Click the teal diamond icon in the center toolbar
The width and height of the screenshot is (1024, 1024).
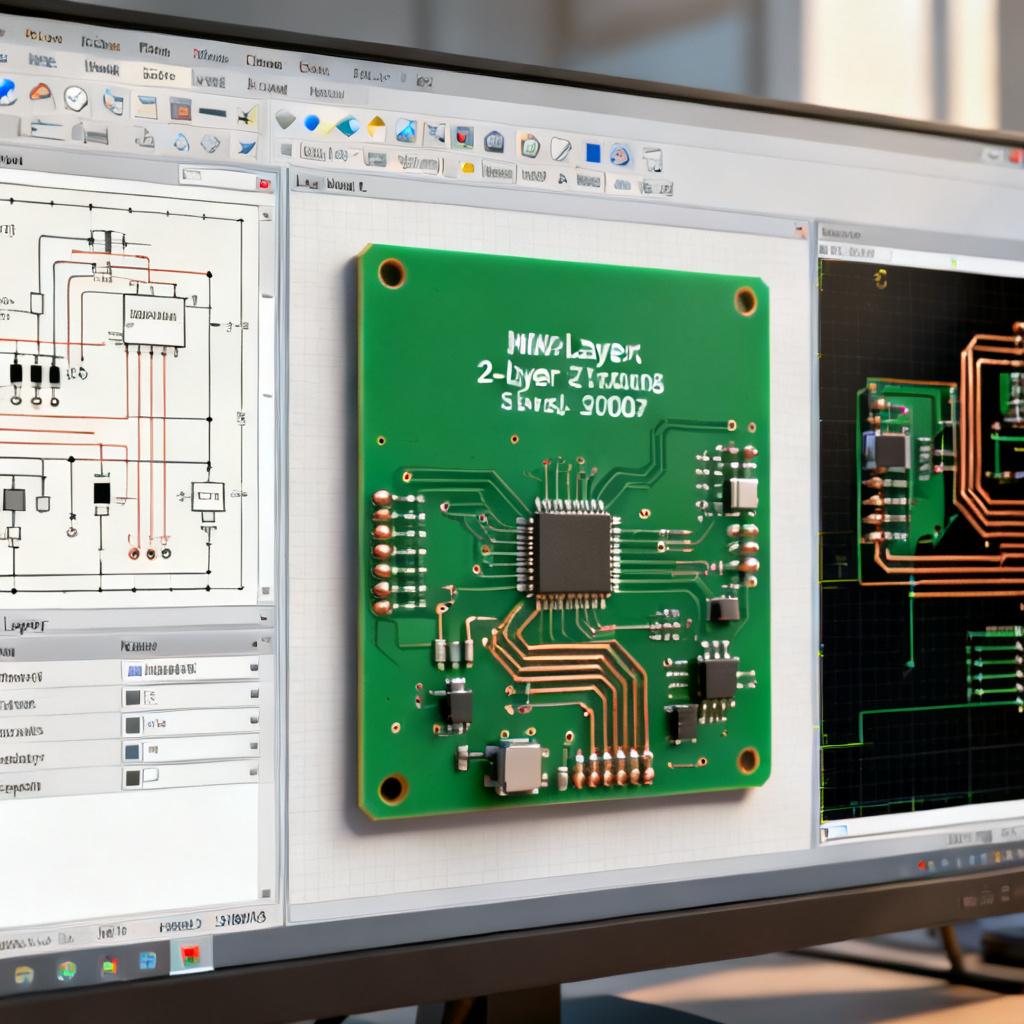click(x=347, y=125)
